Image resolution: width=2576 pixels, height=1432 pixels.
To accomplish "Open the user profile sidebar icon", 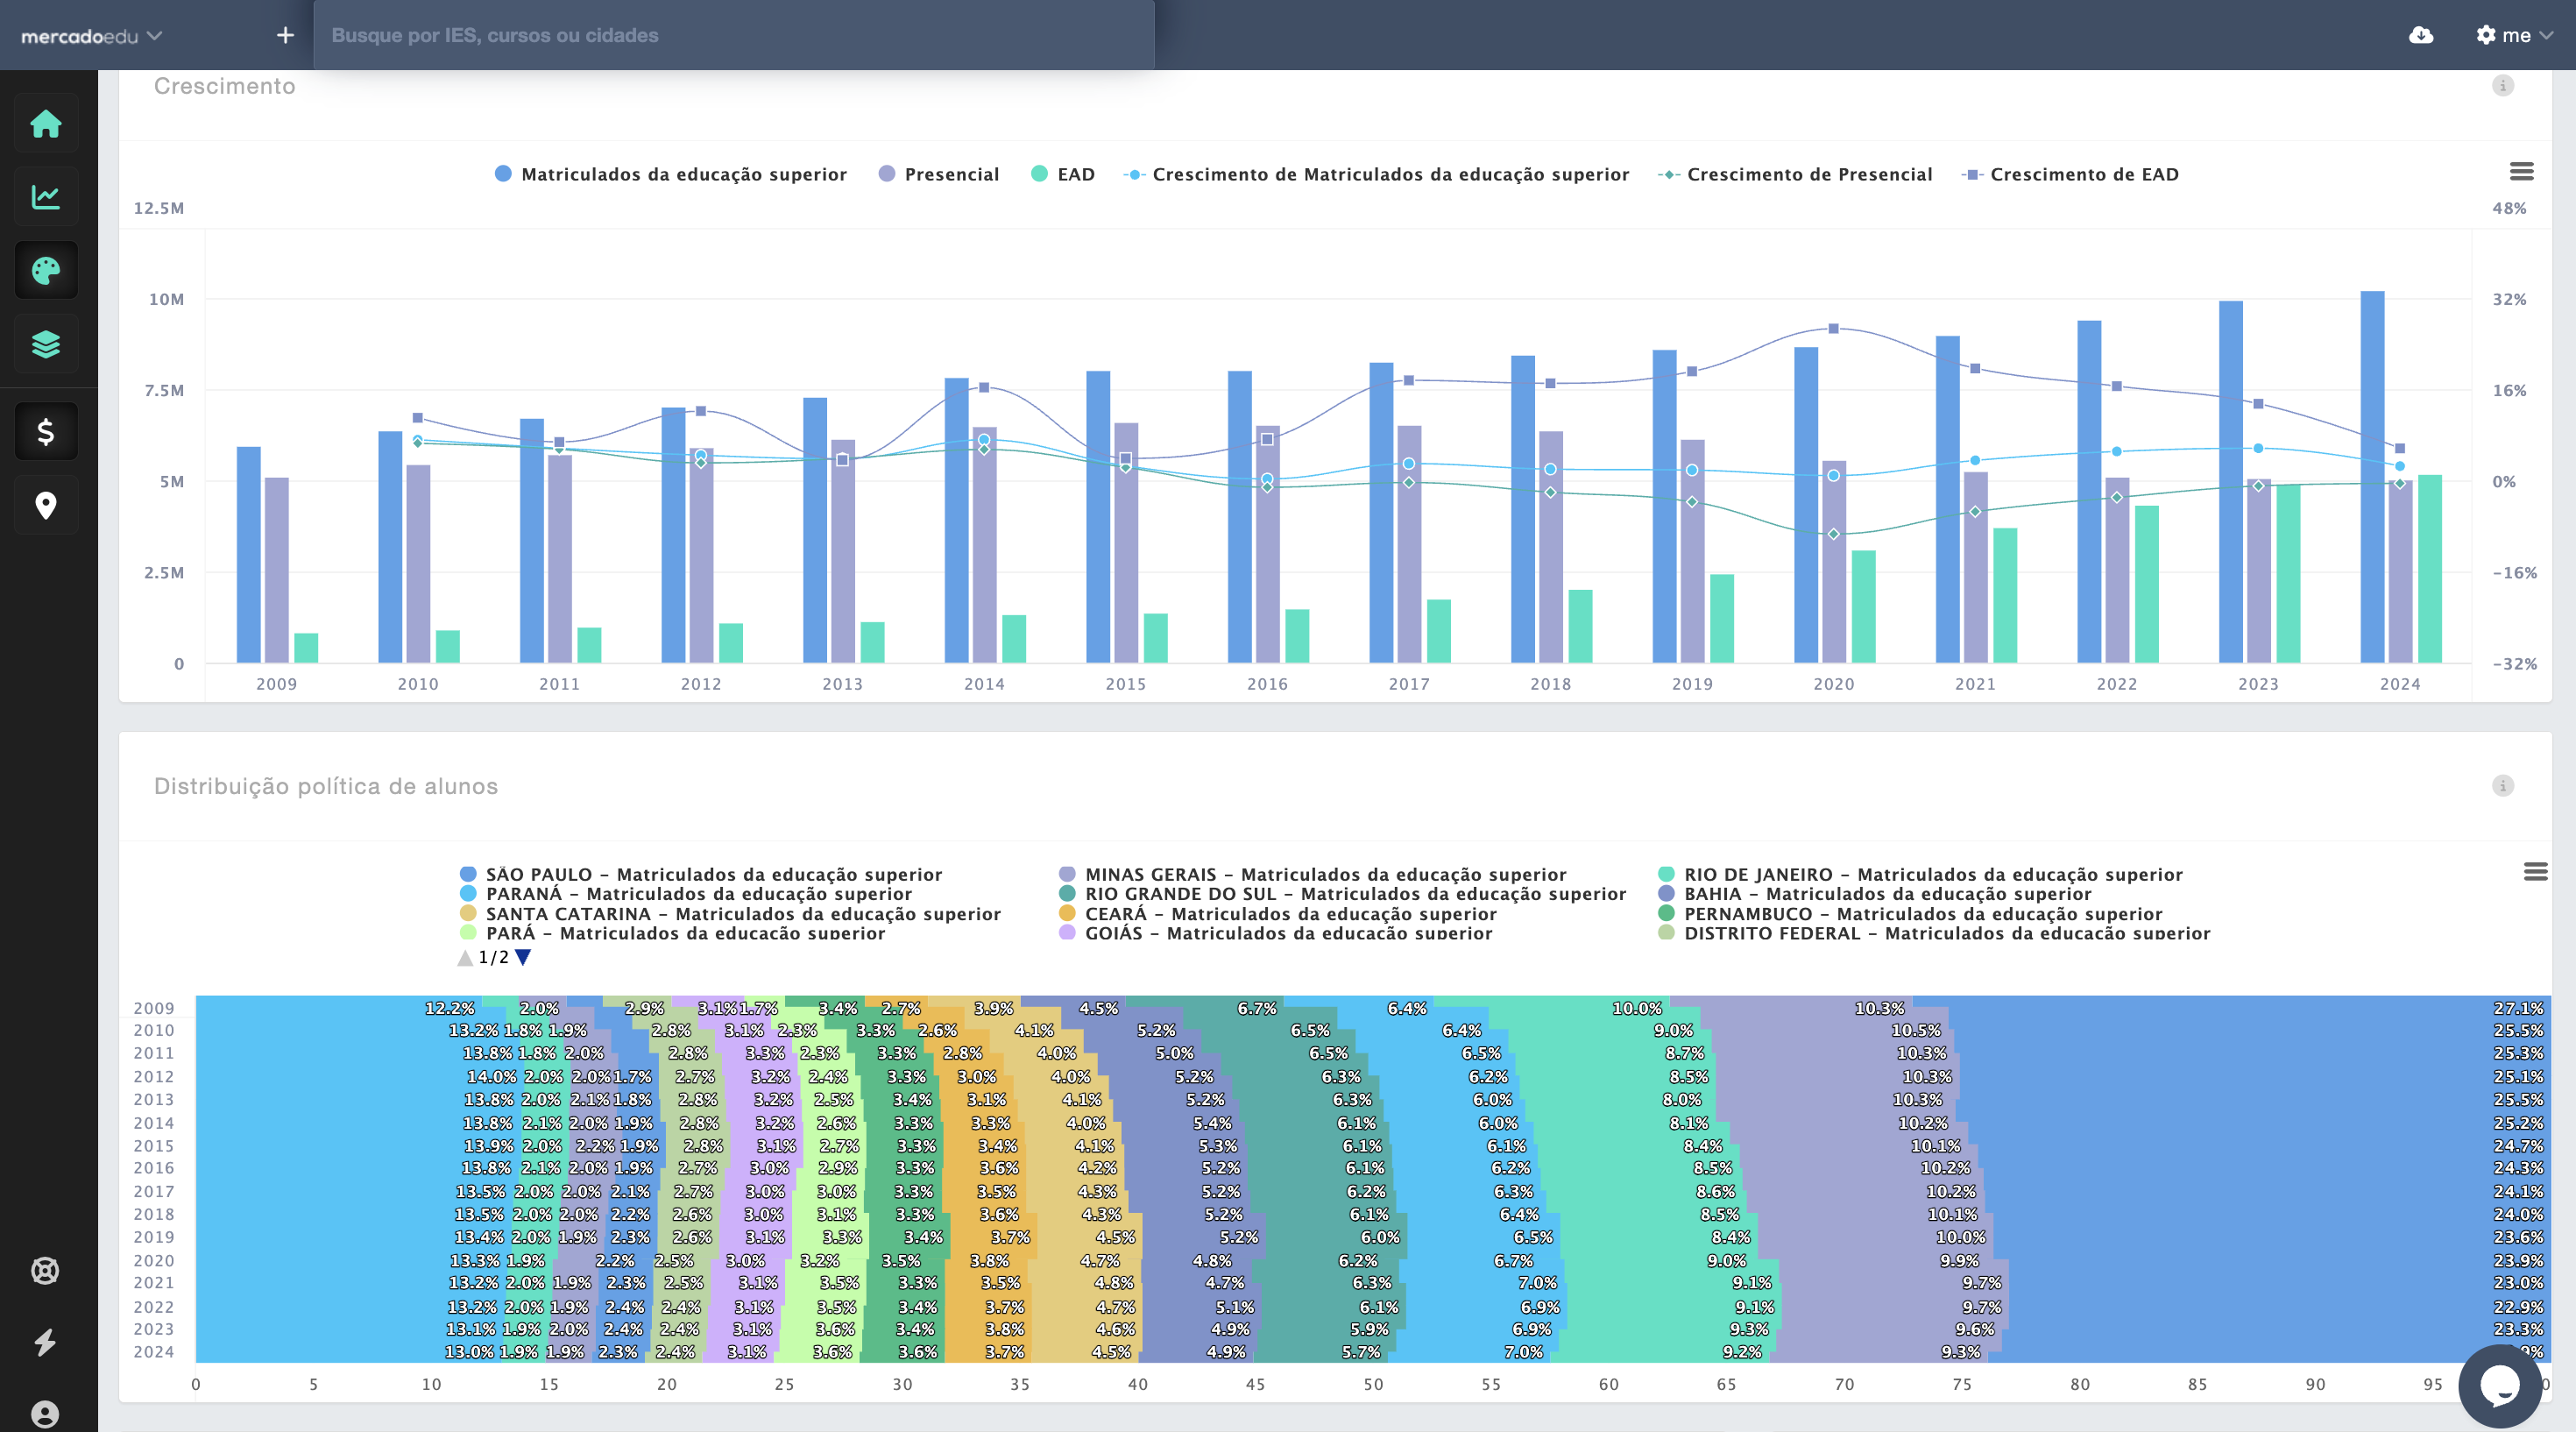I will (x=45, y=1414).
